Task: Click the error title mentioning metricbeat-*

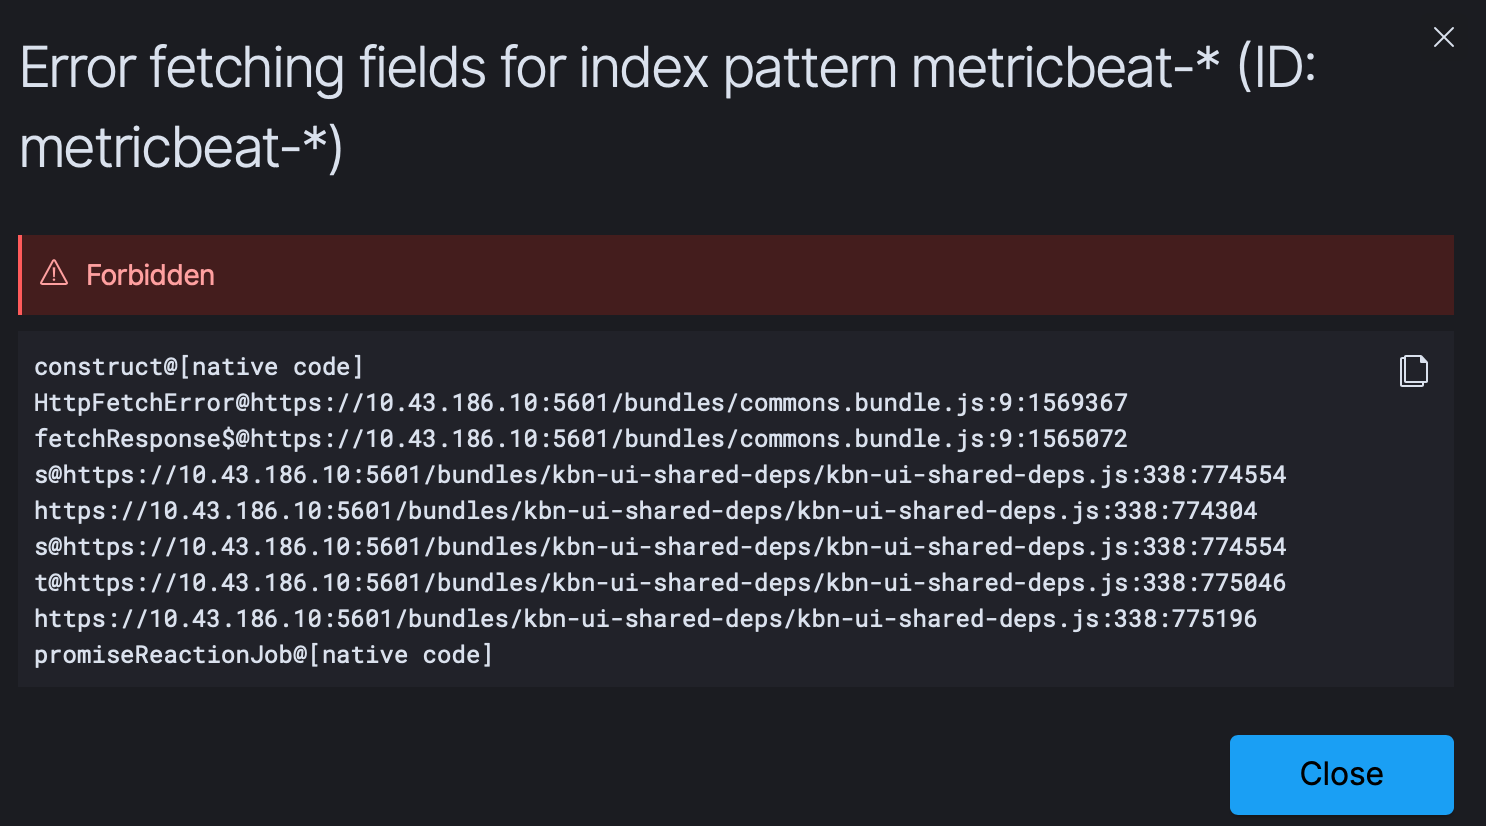Action: pyautogui.click(x=668, y=107)
